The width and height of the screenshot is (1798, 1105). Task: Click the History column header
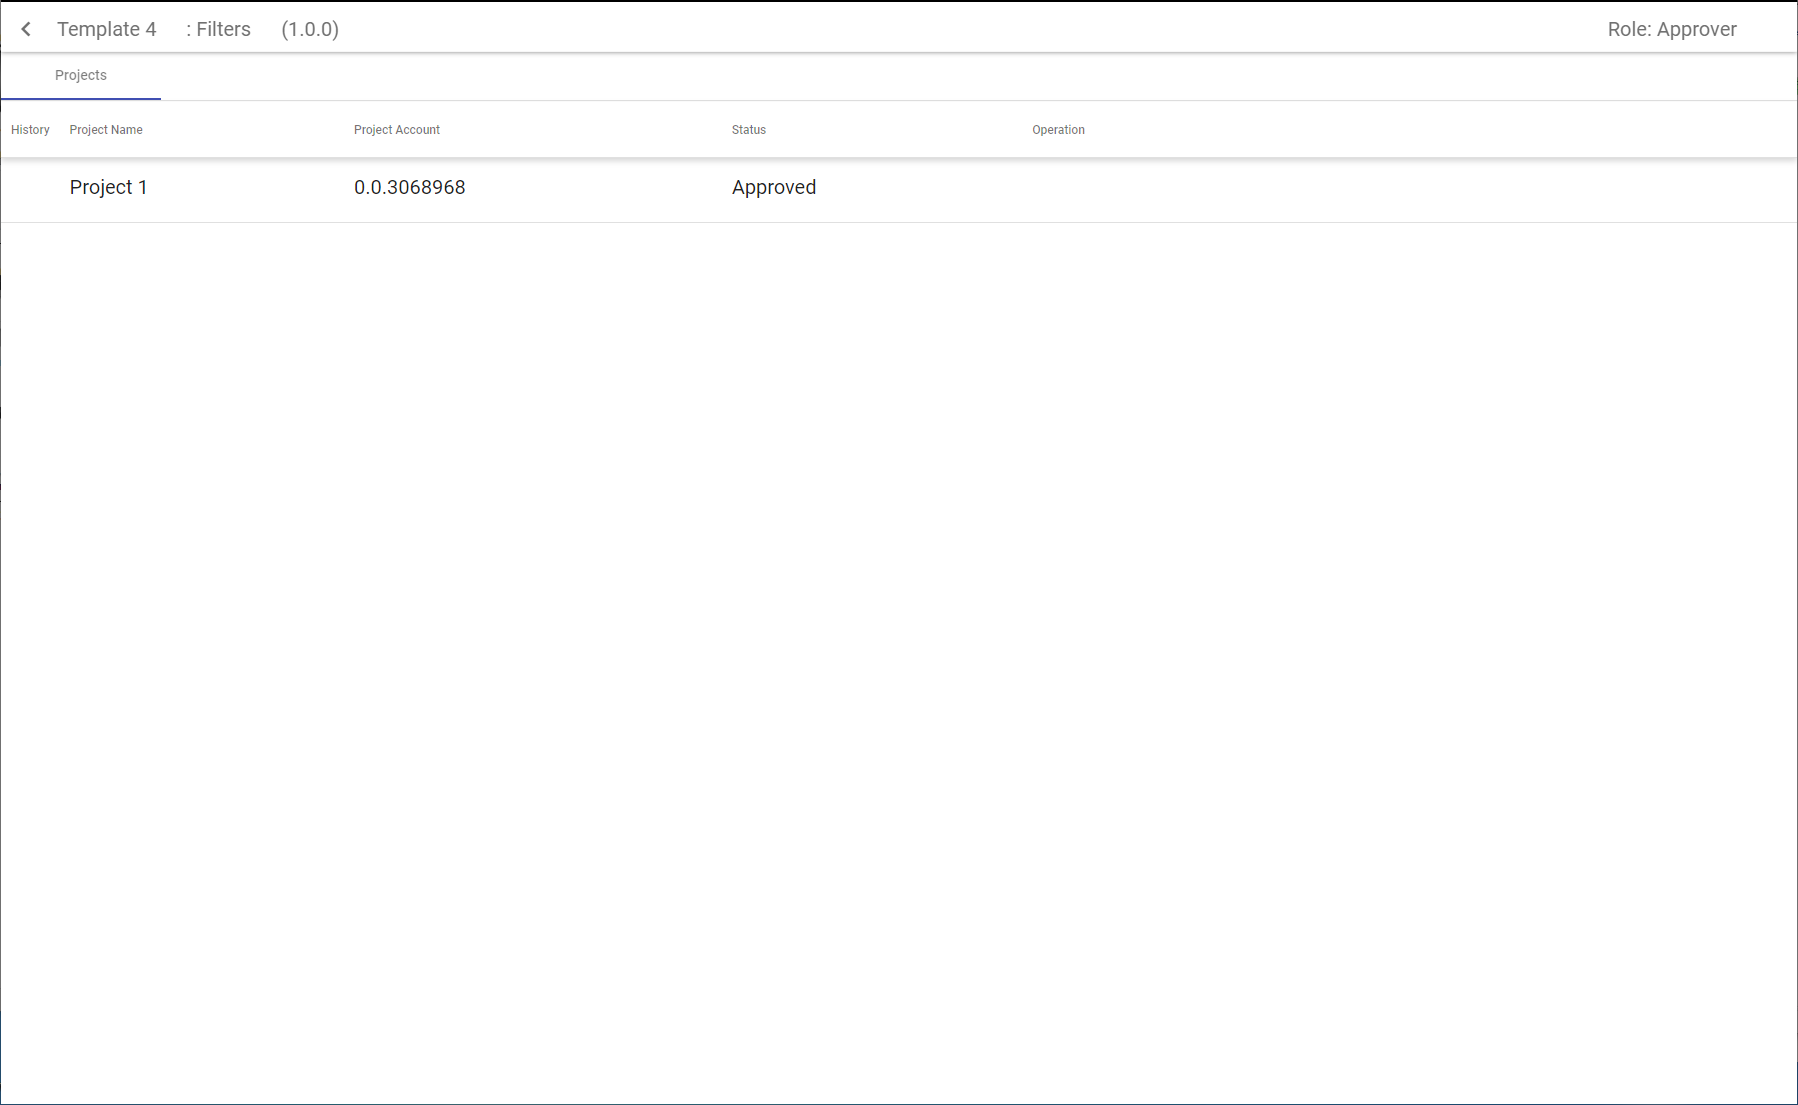click(30, 130)
